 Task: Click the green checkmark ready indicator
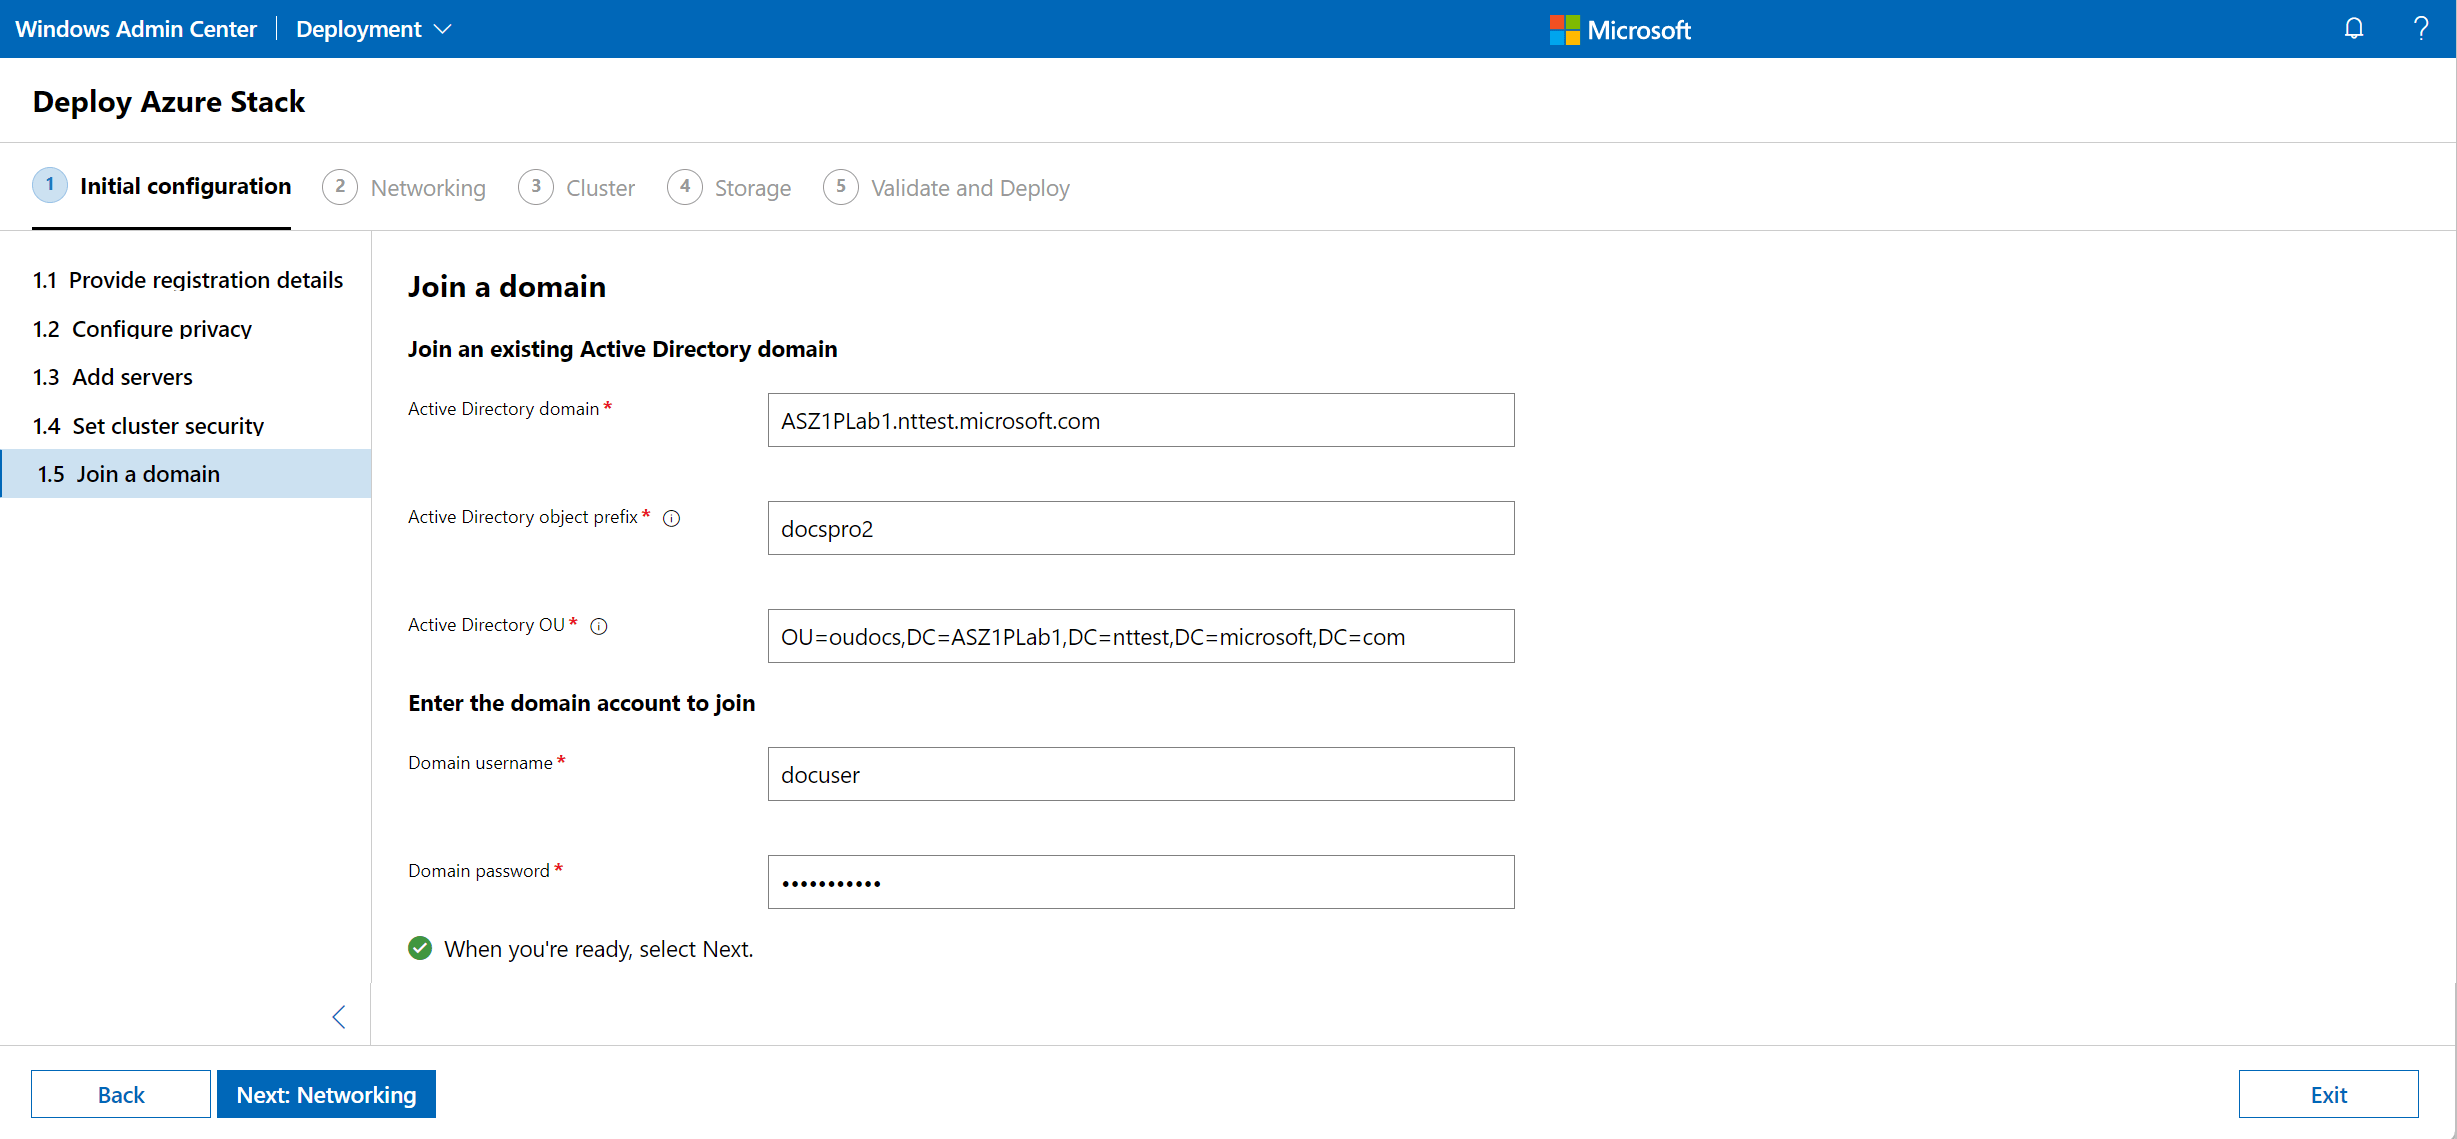(419, 948)
